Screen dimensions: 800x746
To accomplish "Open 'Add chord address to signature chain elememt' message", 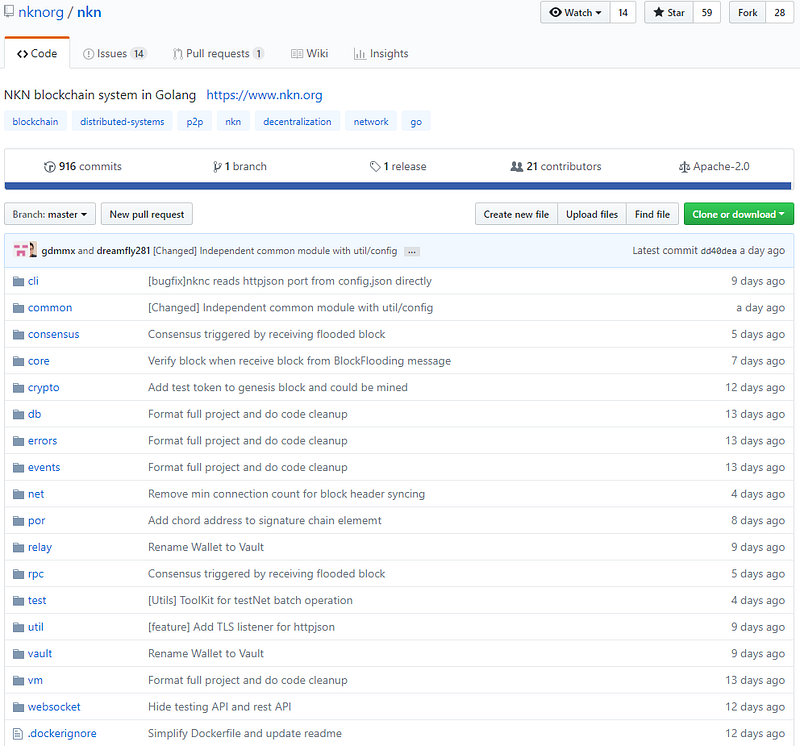I will pyautogui.click(x=264, y=520).
